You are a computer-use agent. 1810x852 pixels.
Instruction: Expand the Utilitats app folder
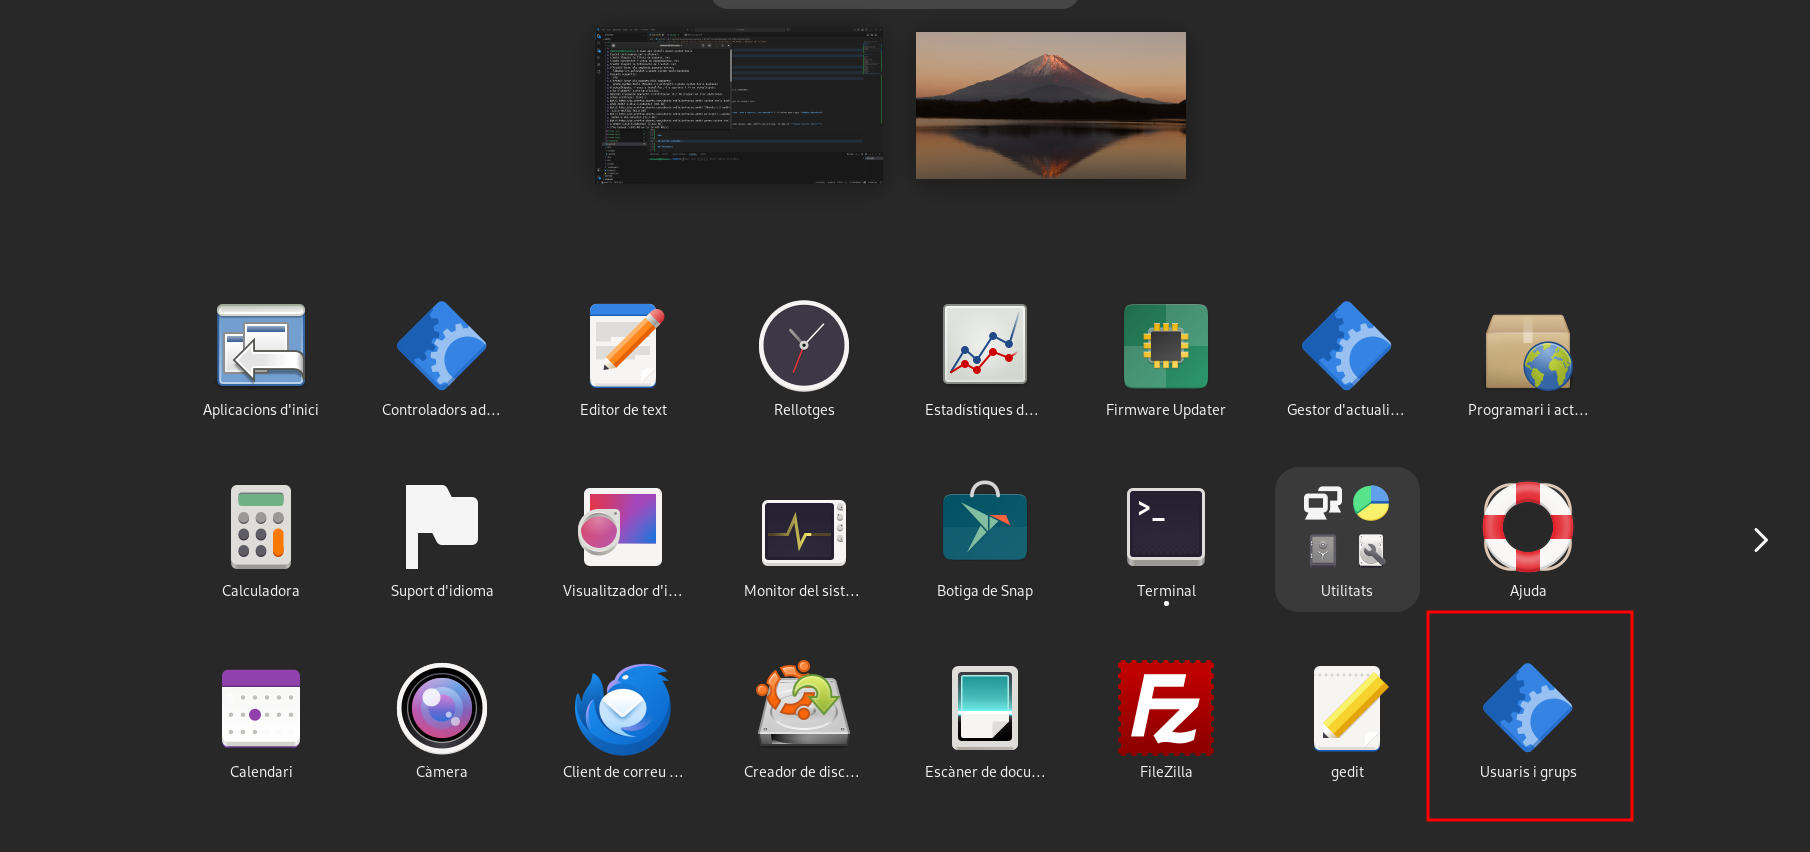click(1347, 538)
